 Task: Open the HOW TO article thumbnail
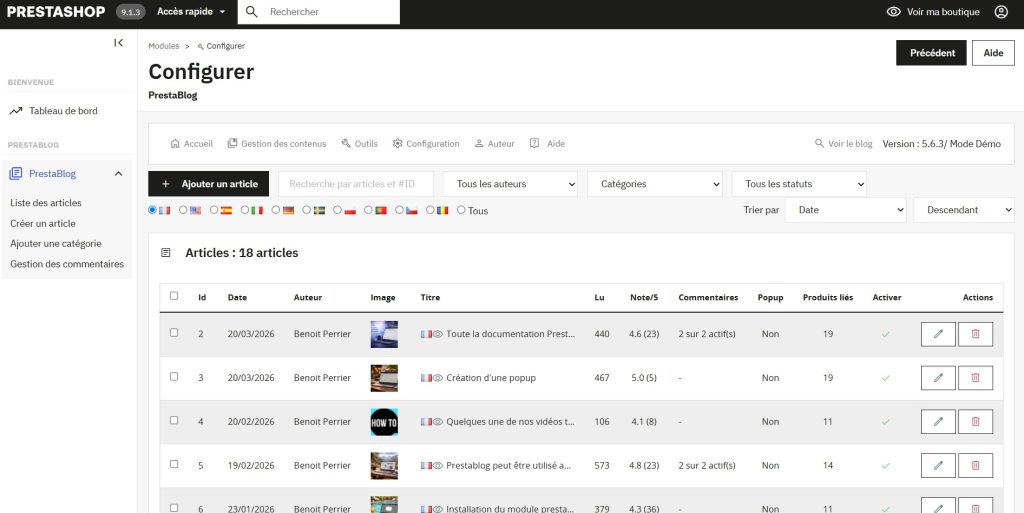(x=384, y=422)
